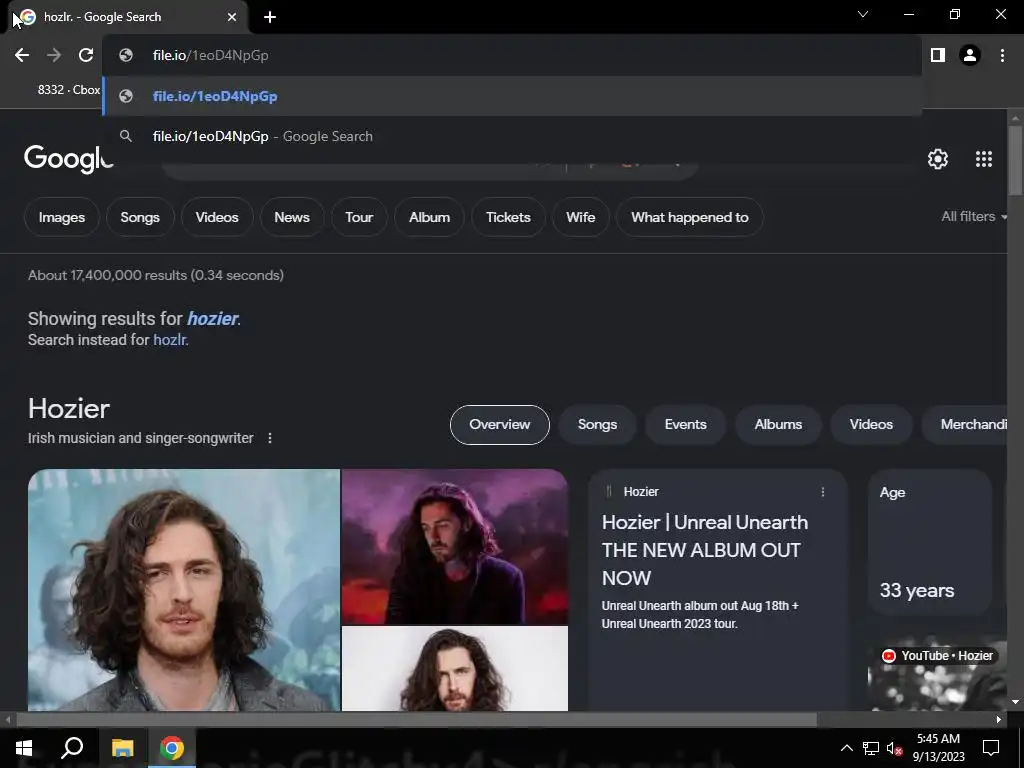Screen dimensions: 1024x768
Task: Open the taskbar clock showing 5:45 AM
Action: (x=938, y=748)
